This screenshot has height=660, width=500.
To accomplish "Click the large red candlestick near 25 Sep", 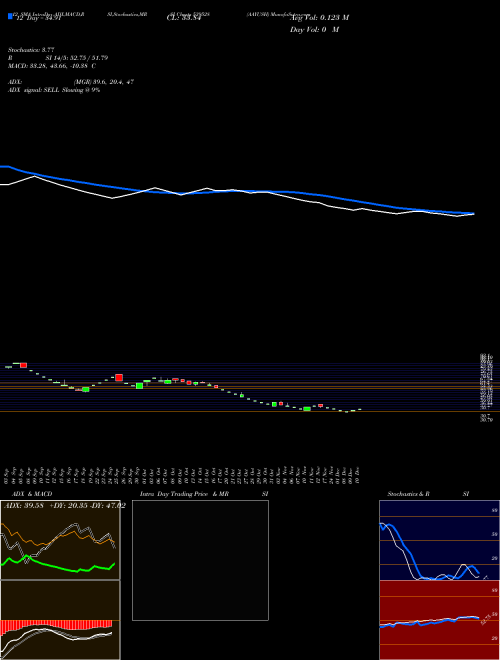I will click(x=119, y=378).
